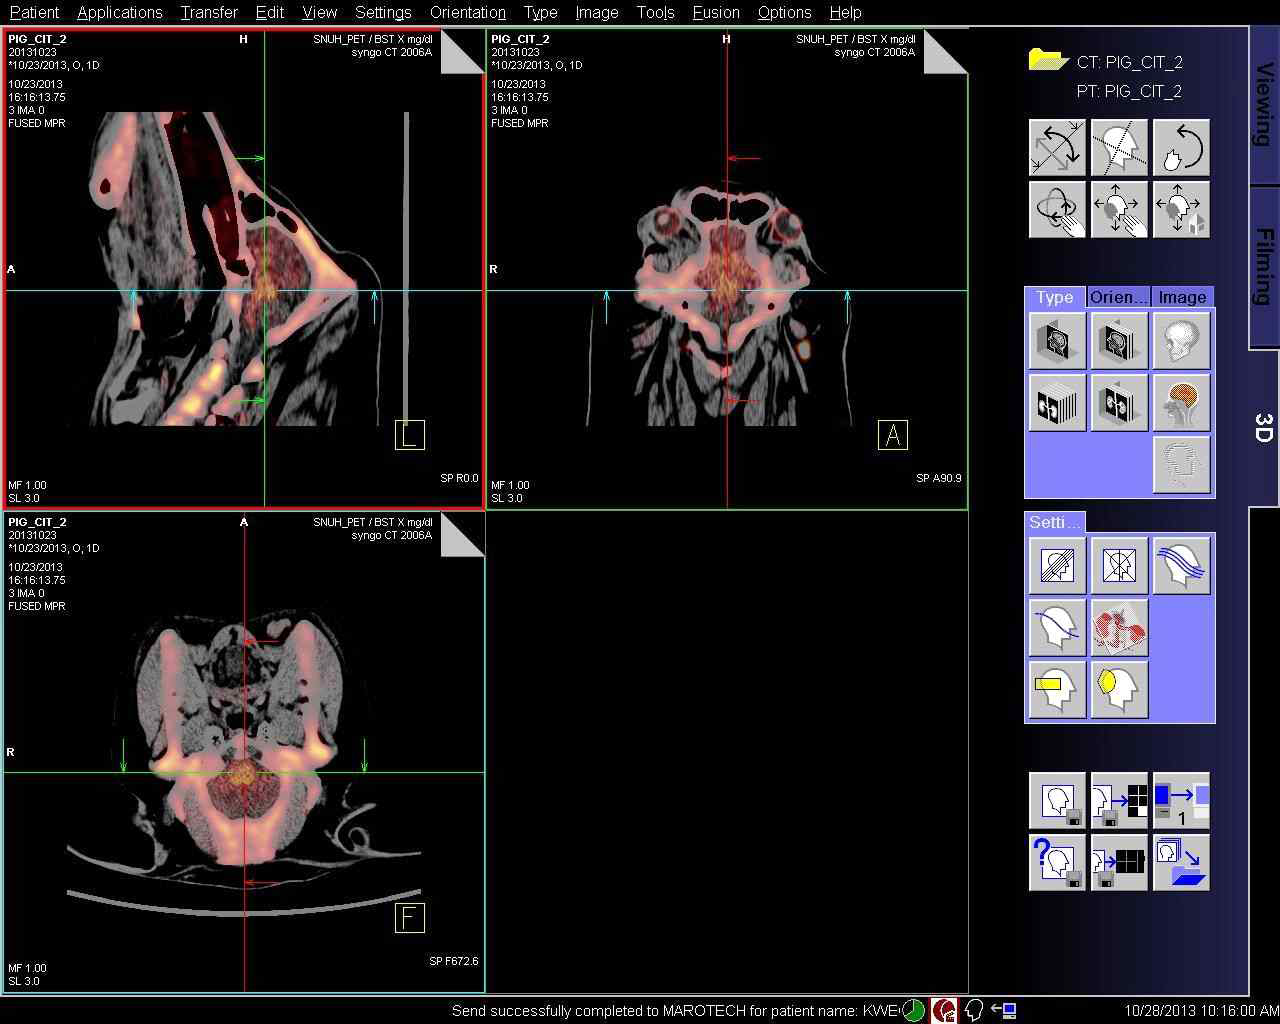
Task: Click the yellow folder icon beside CT: PIG_CIT_2
Action: pos(1049,60)
